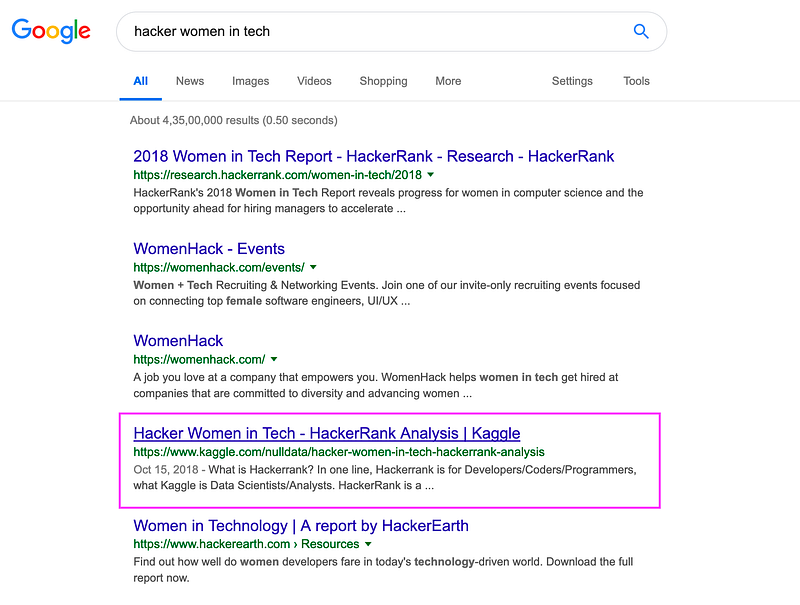Click the HackerRank's 2018 report snippet text

click(x=388, y=200)
